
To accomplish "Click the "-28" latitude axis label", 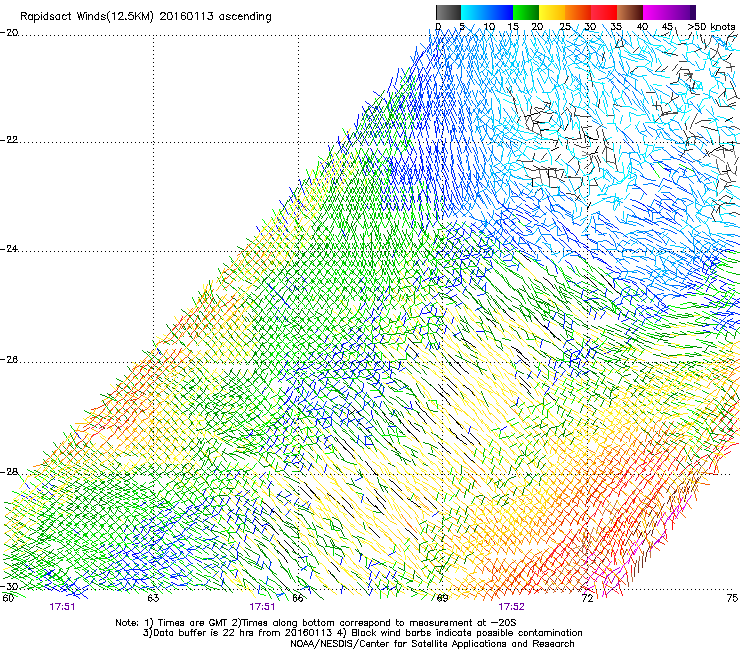I will tap(9, 472).
